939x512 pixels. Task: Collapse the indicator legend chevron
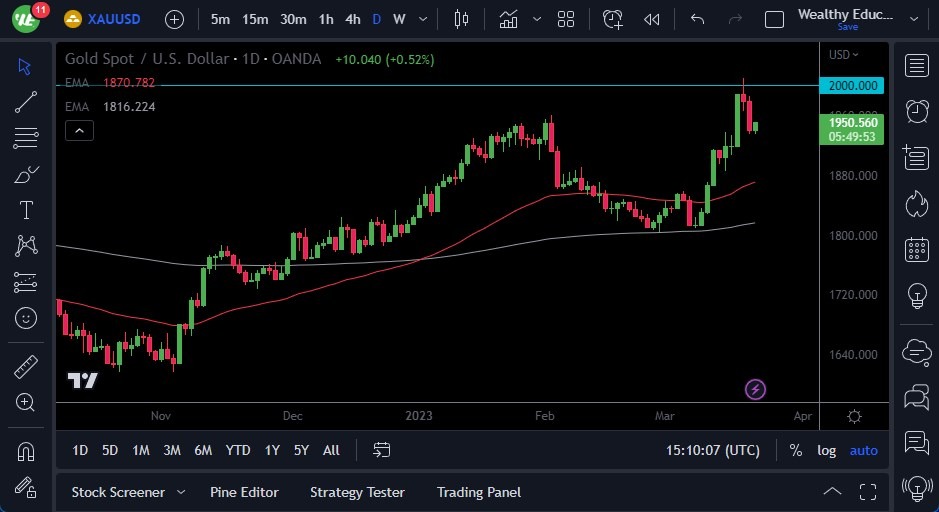click(x=79, y=130)
